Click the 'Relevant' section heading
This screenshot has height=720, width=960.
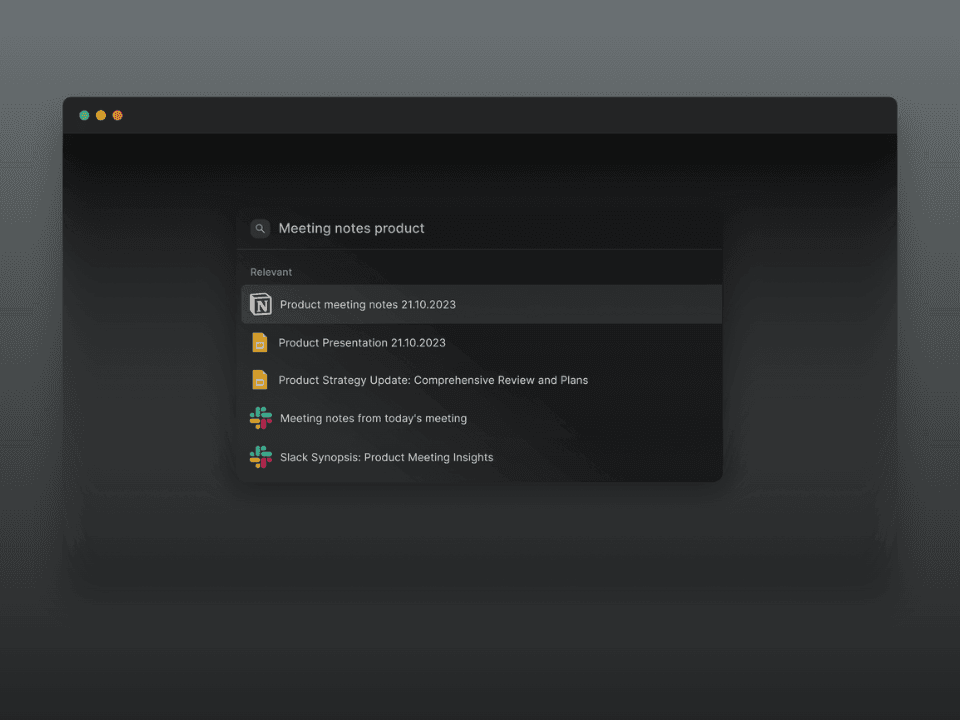pos(271,272)
